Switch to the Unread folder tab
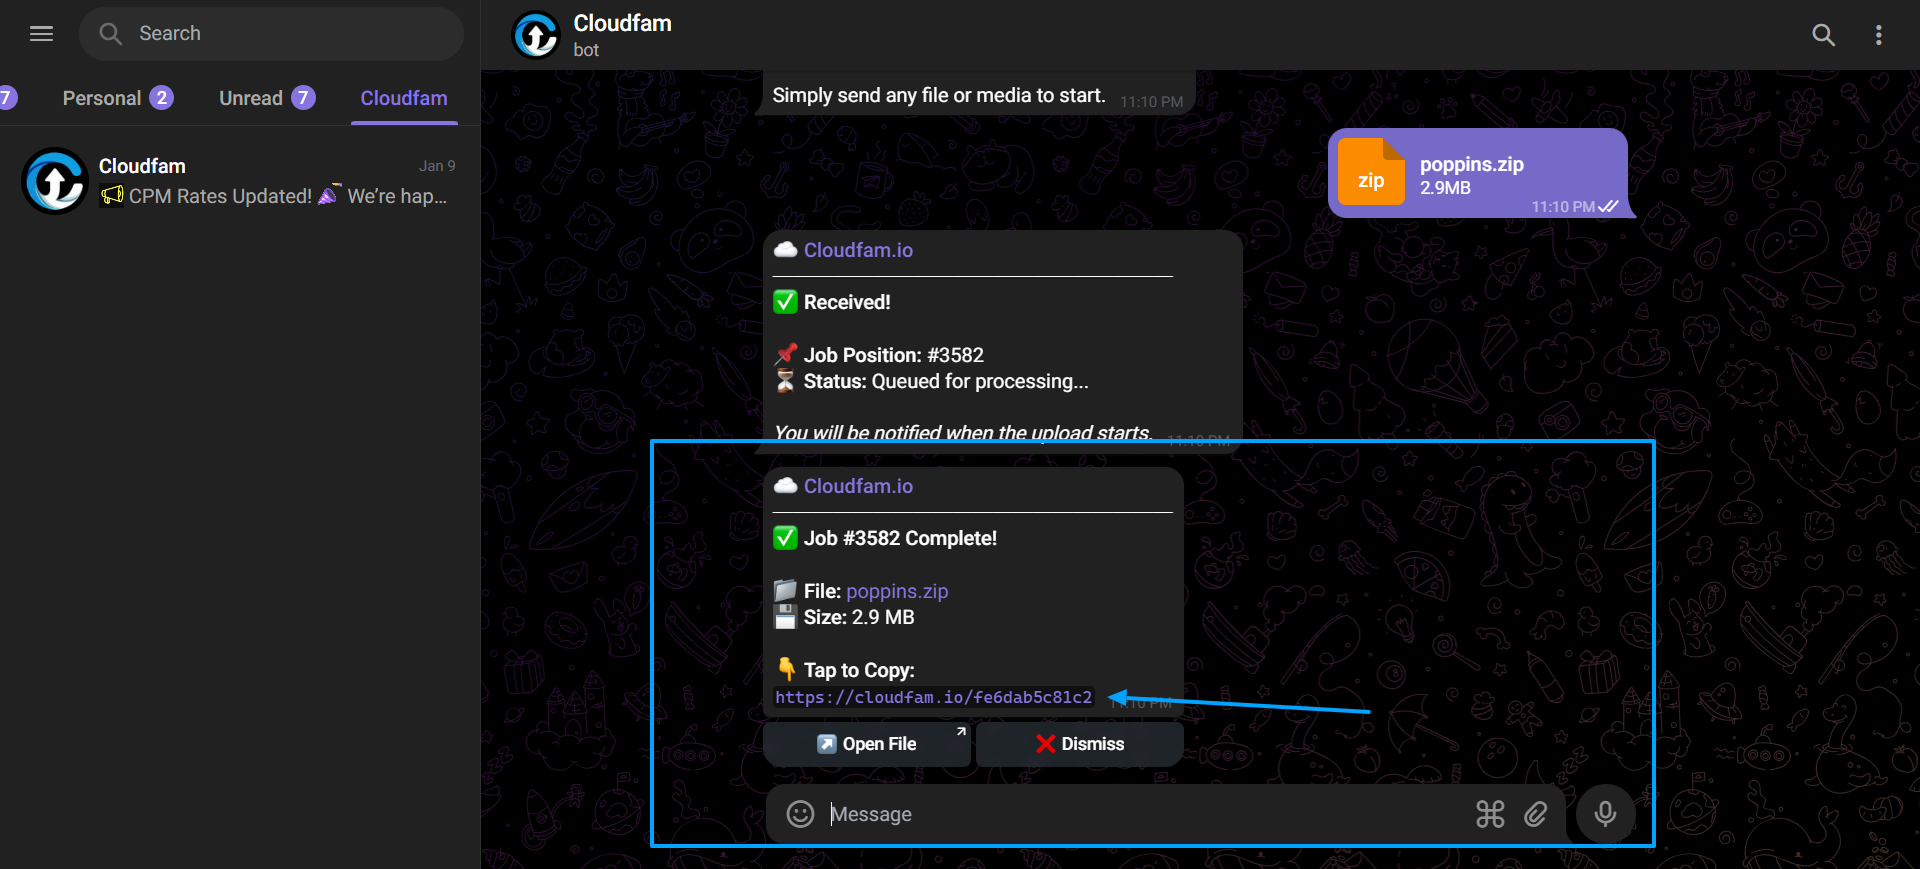Screen dimensions: 1920x869 point(267,98)
